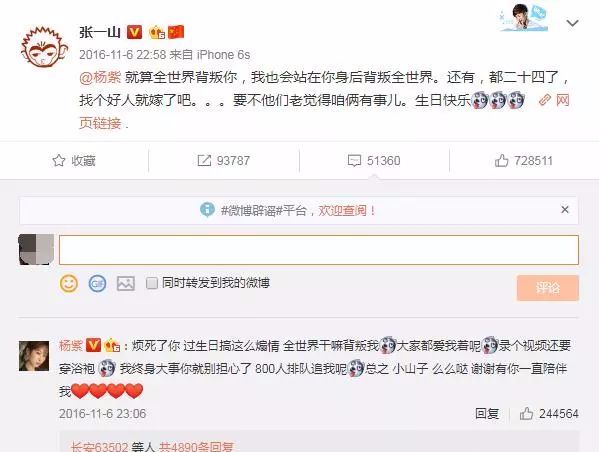
Task: Open comments tab showing 51360
Action: (x=374, y=160)
